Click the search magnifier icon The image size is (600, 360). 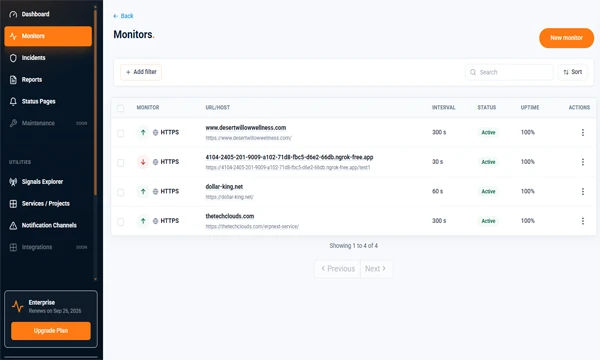473,72
